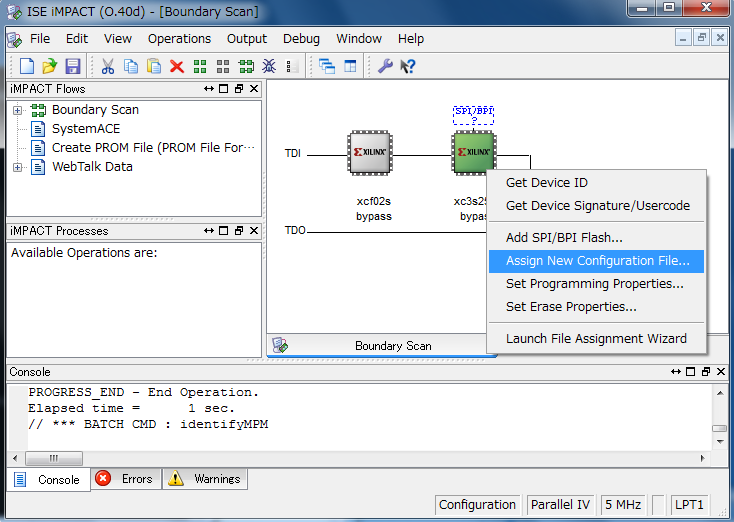Click the What's This help cursor icon

[408, 66]
